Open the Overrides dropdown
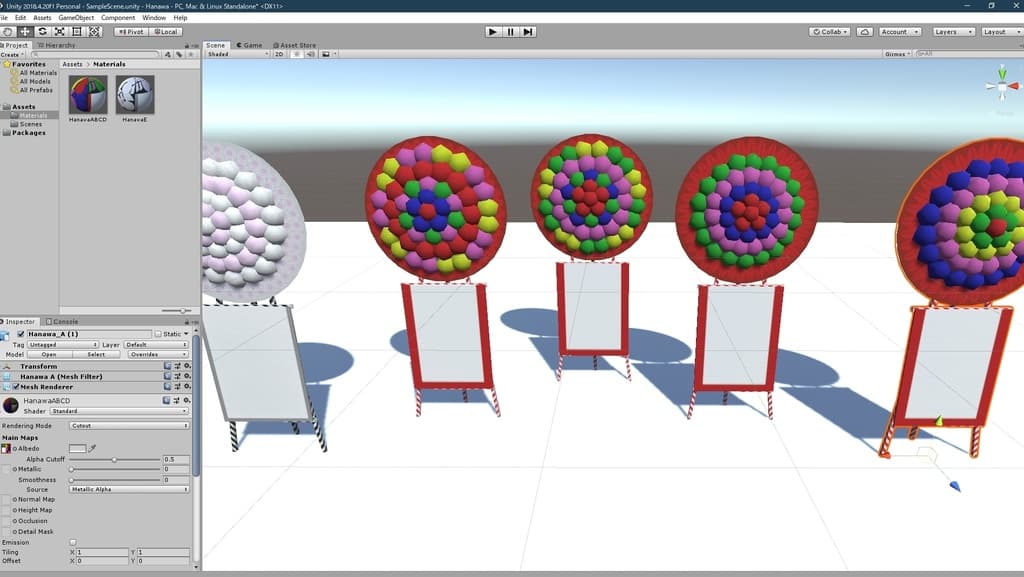Viewport: 1024px width, 577px height. [157, 354]
